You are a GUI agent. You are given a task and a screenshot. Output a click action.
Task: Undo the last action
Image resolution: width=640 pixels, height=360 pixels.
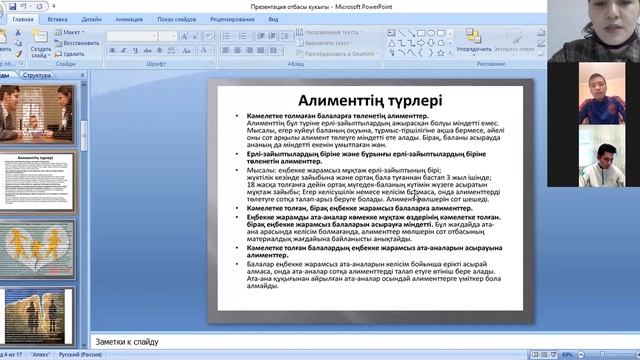pyautogui.click(x=24, y=7)
